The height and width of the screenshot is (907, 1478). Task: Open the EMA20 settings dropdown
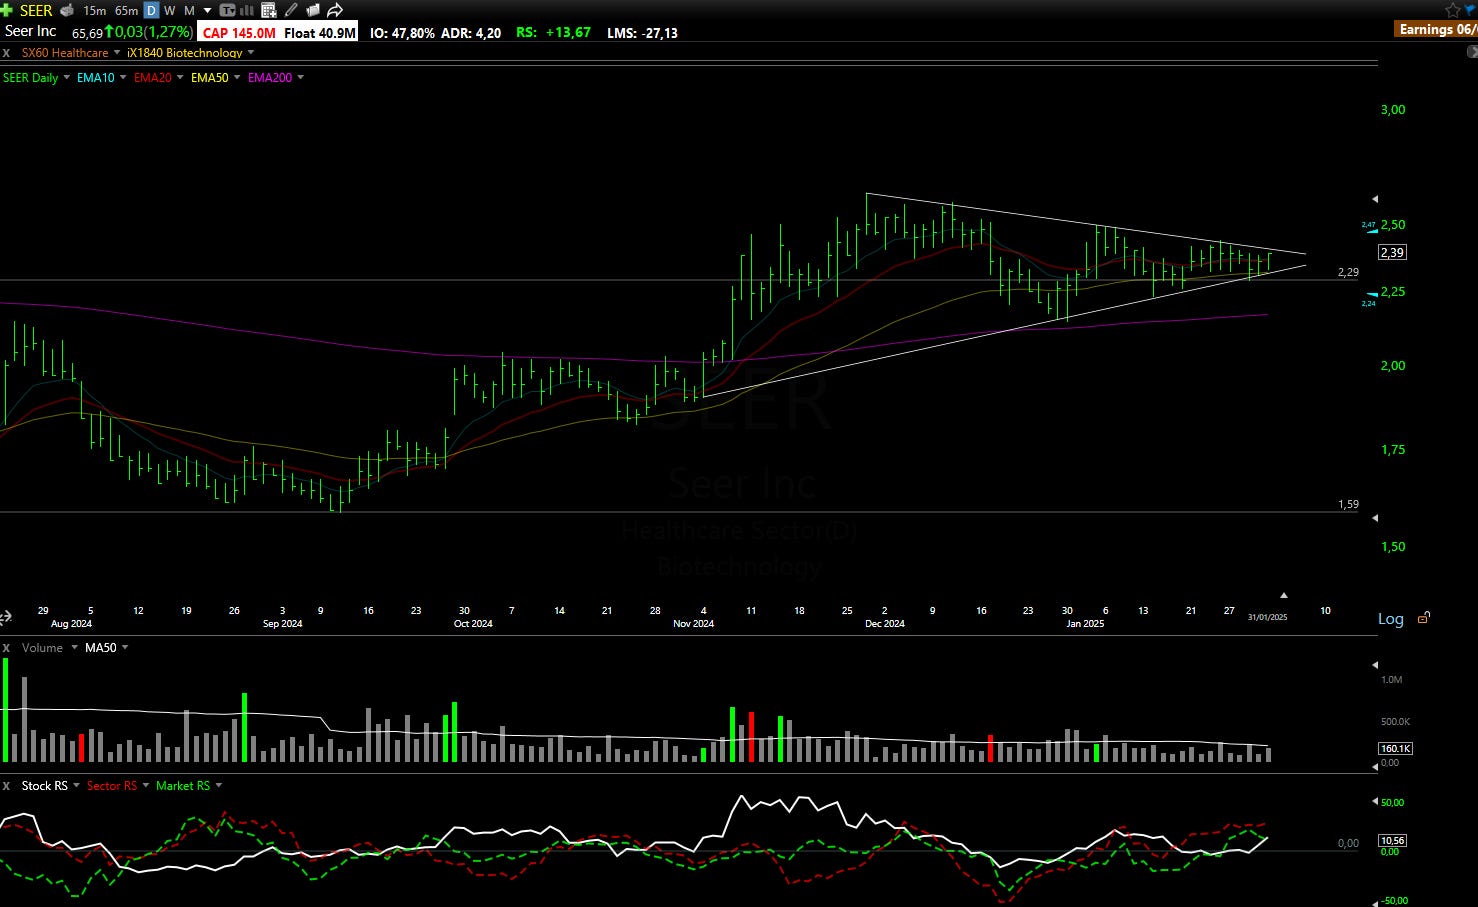pos(180,77)
